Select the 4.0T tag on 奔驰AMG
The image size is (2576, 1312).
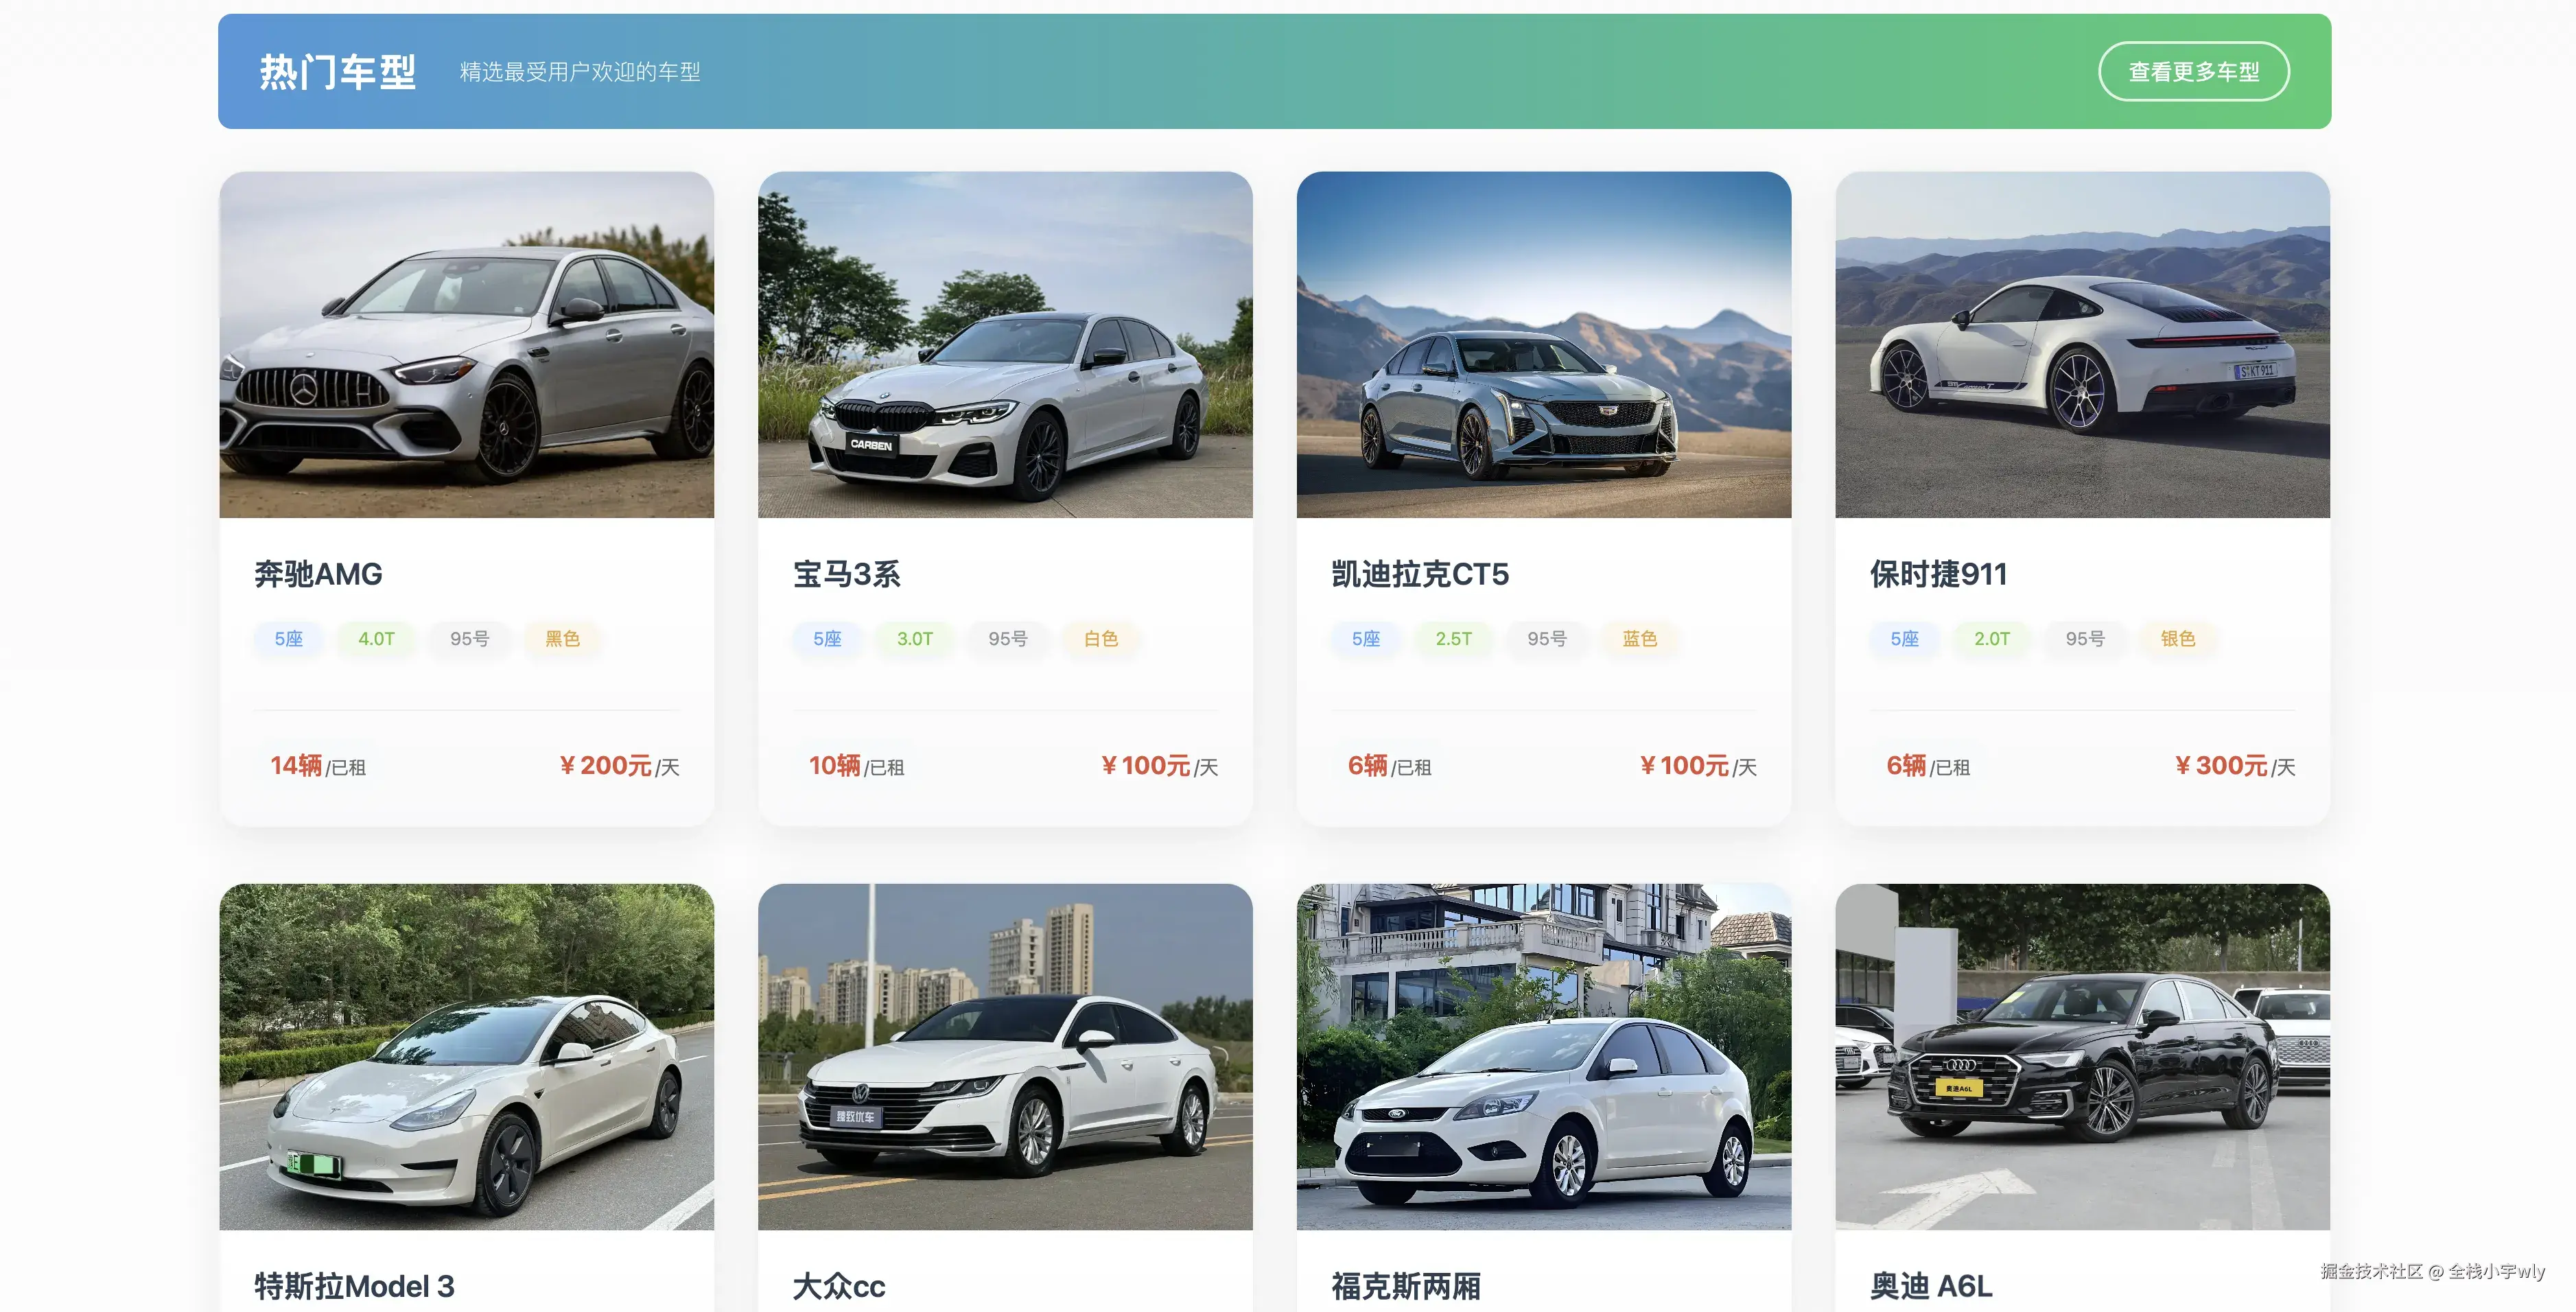click(x=376, y=638)
